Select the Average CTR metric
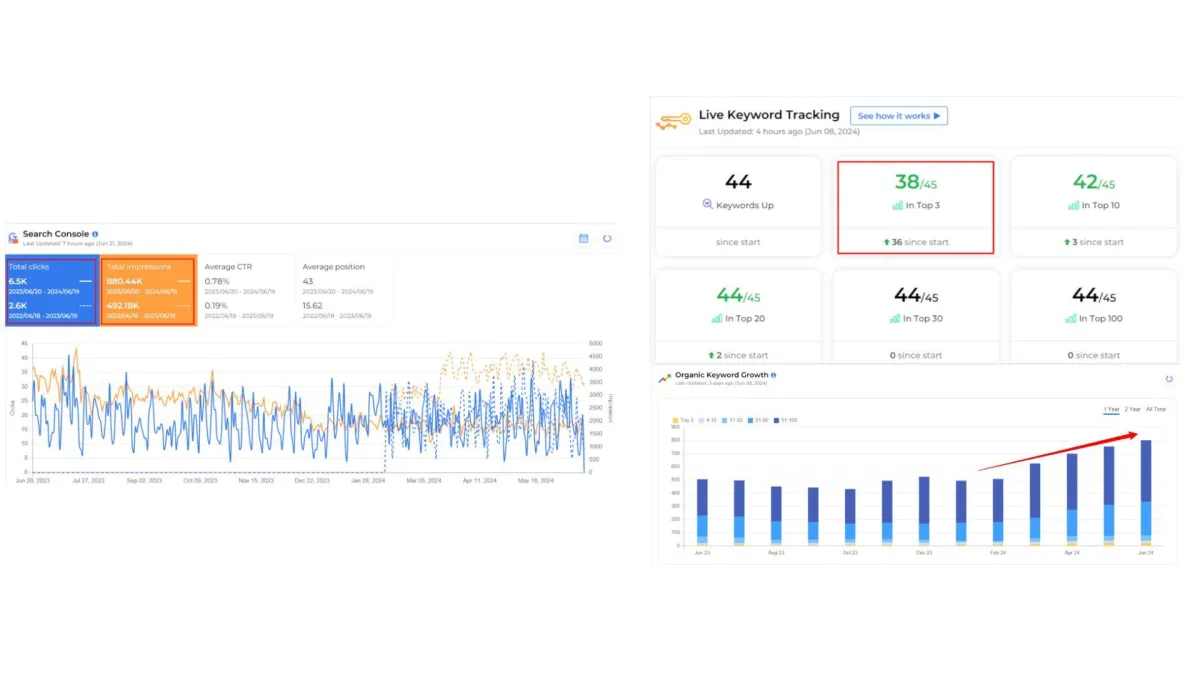Screen dimensions: 1200x675 coord(246,291)
